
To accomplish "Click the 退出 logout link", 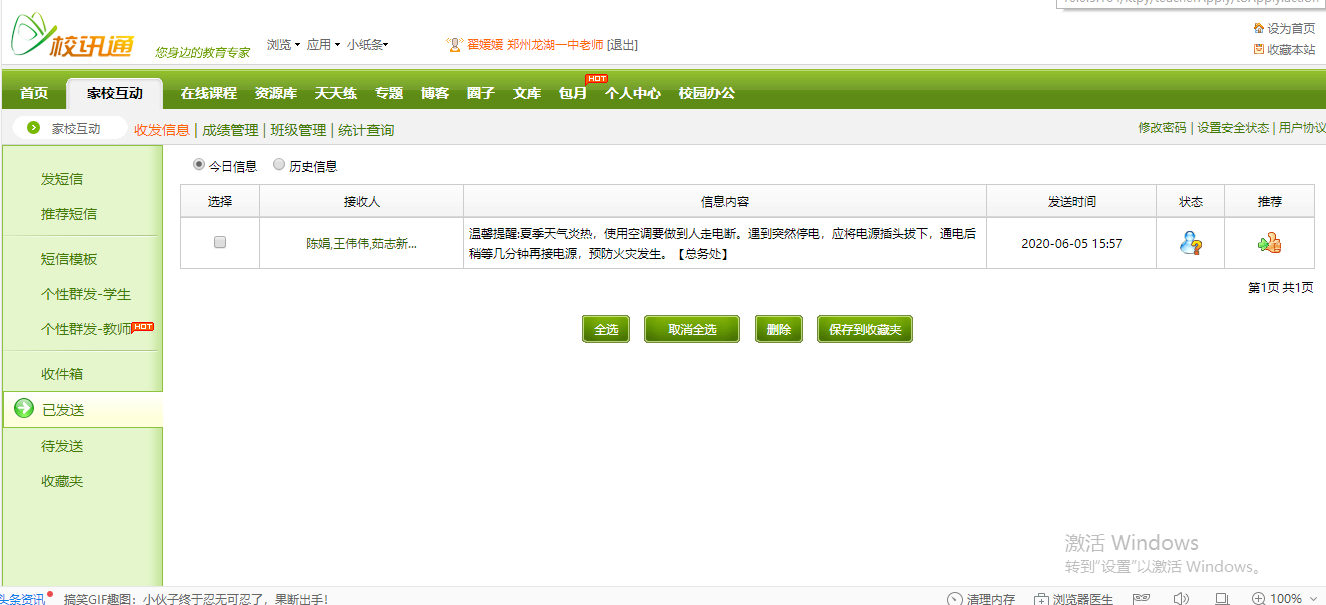I will [x=622, y=45].
